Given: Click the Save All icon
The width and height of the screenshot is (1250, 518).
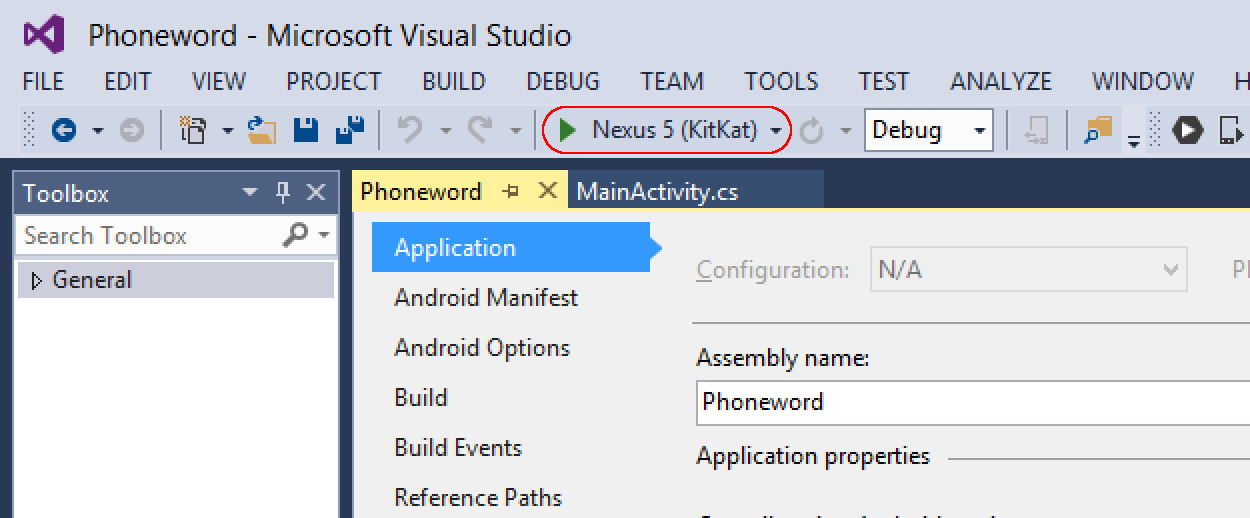Looking at the screenshot, I should point(349,130).
